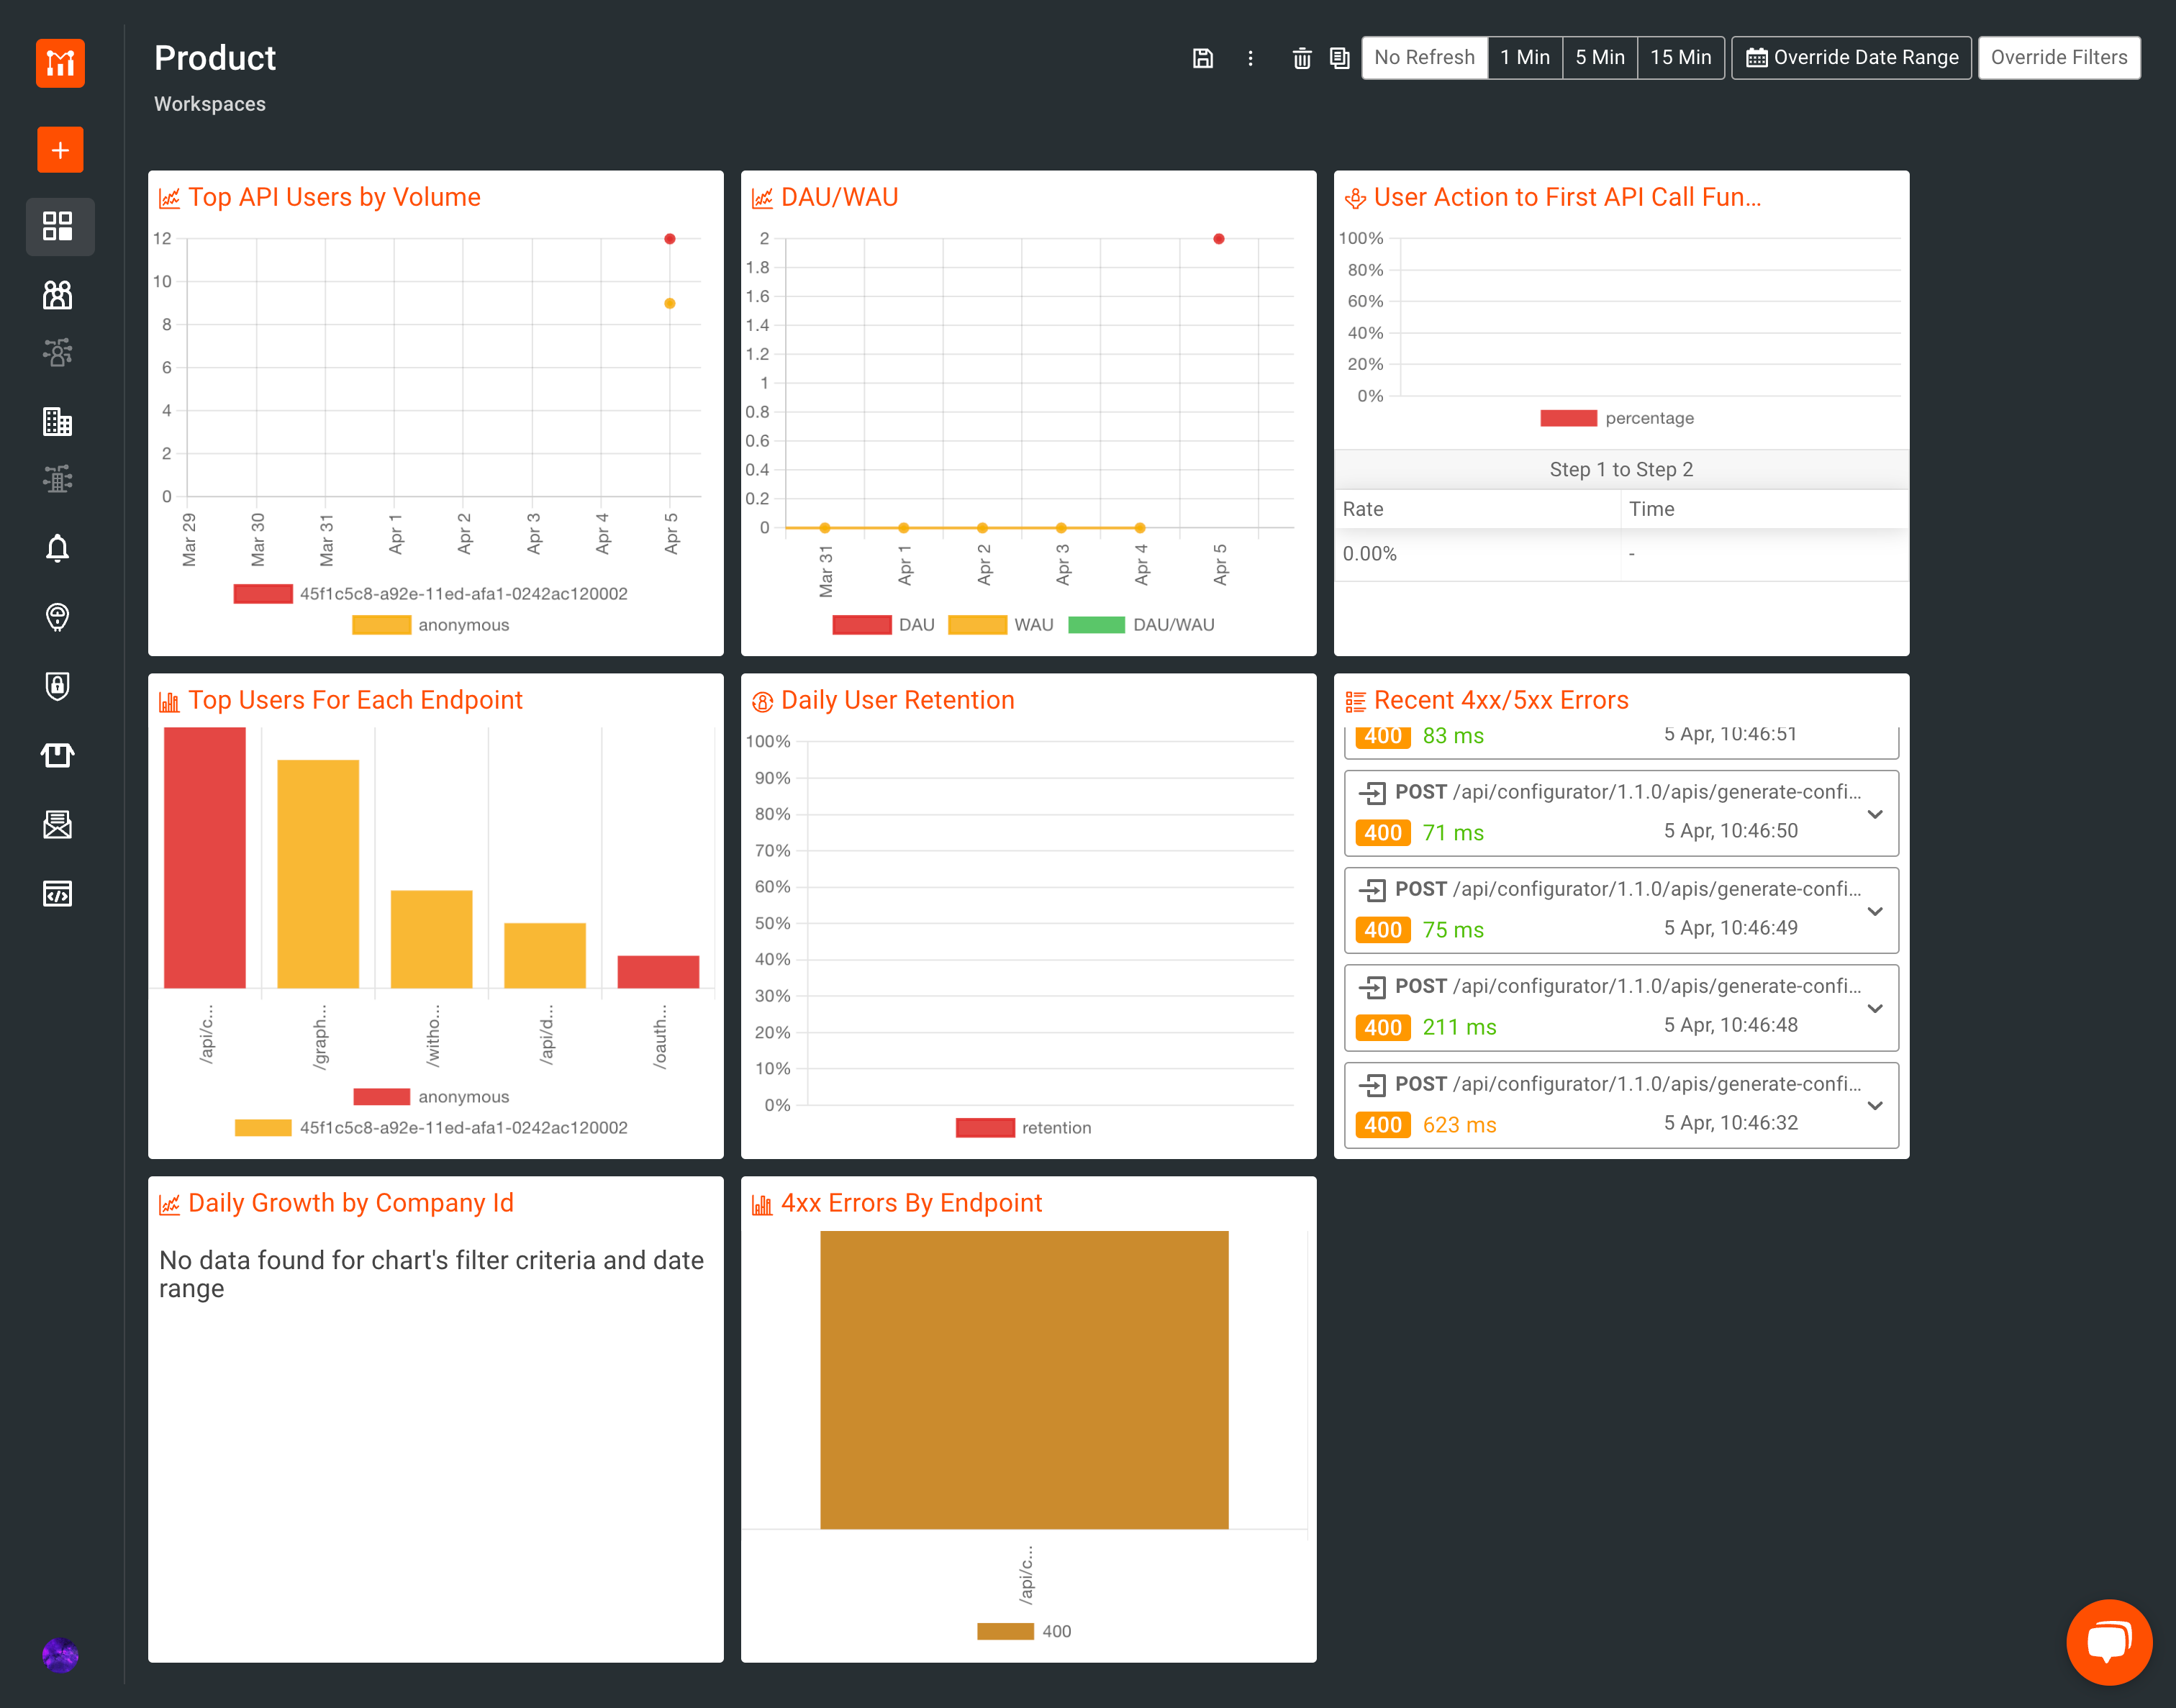Open the Workspaces breadcrumb link
2176x1708 pixels.
coord(210,104)
